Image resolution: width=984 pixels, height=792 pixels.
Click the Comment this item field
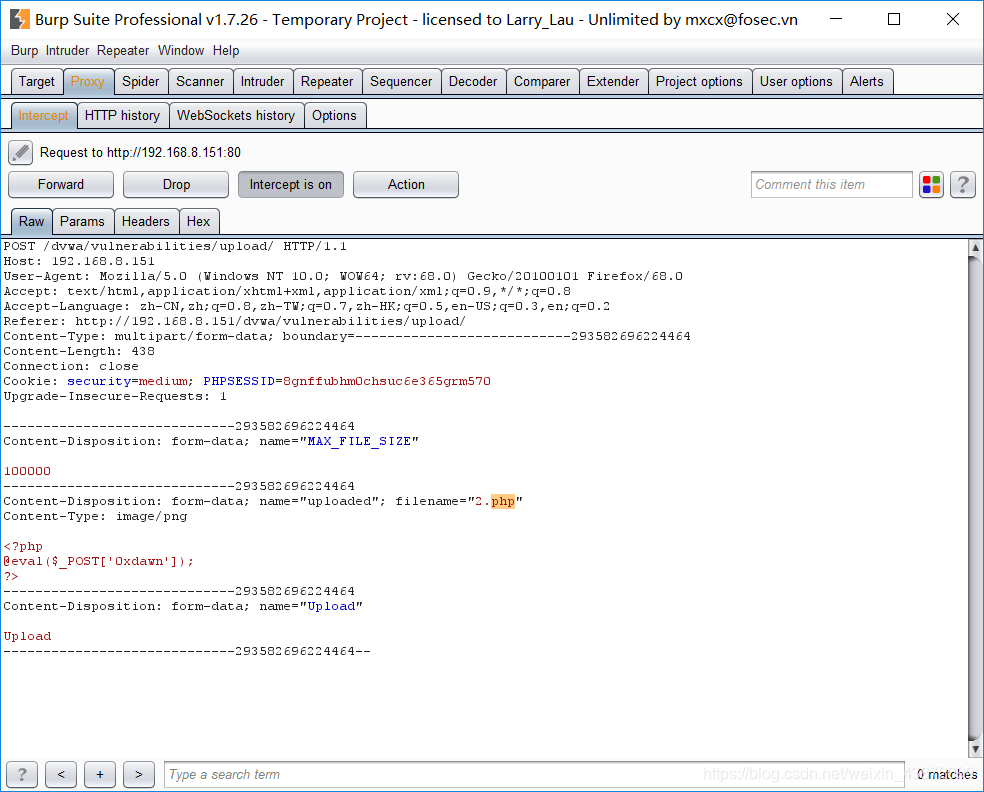point(832,185)
